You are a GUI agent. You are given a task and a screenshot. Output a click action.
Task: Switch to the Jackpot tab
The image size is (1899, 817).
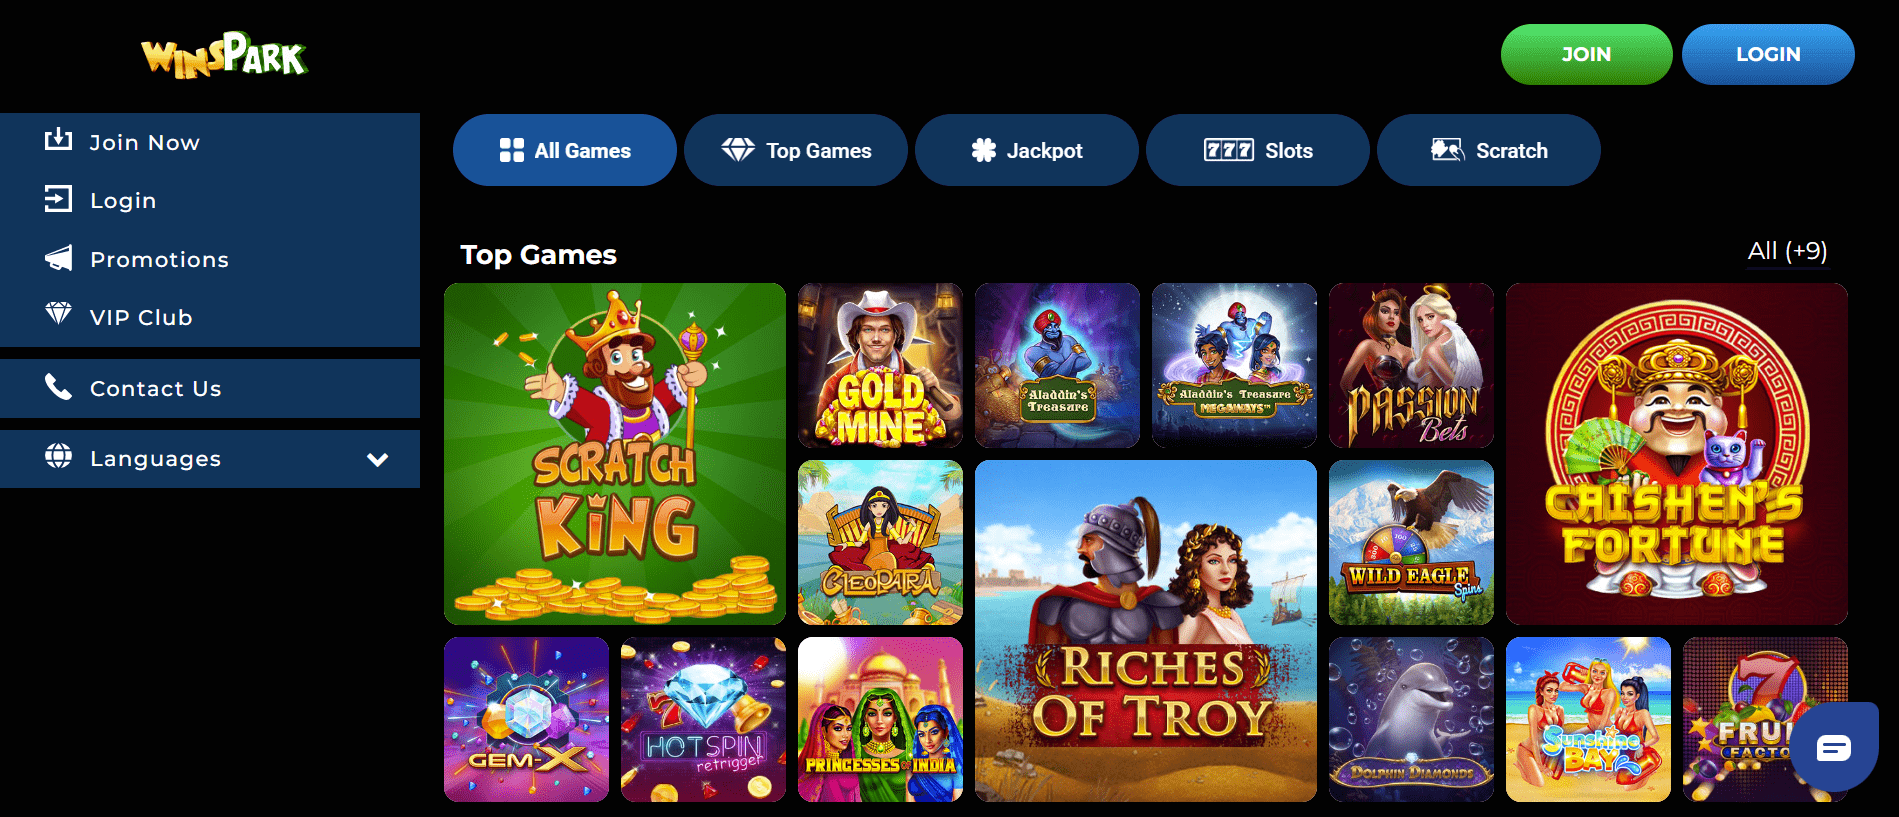tap(1027, 150)
